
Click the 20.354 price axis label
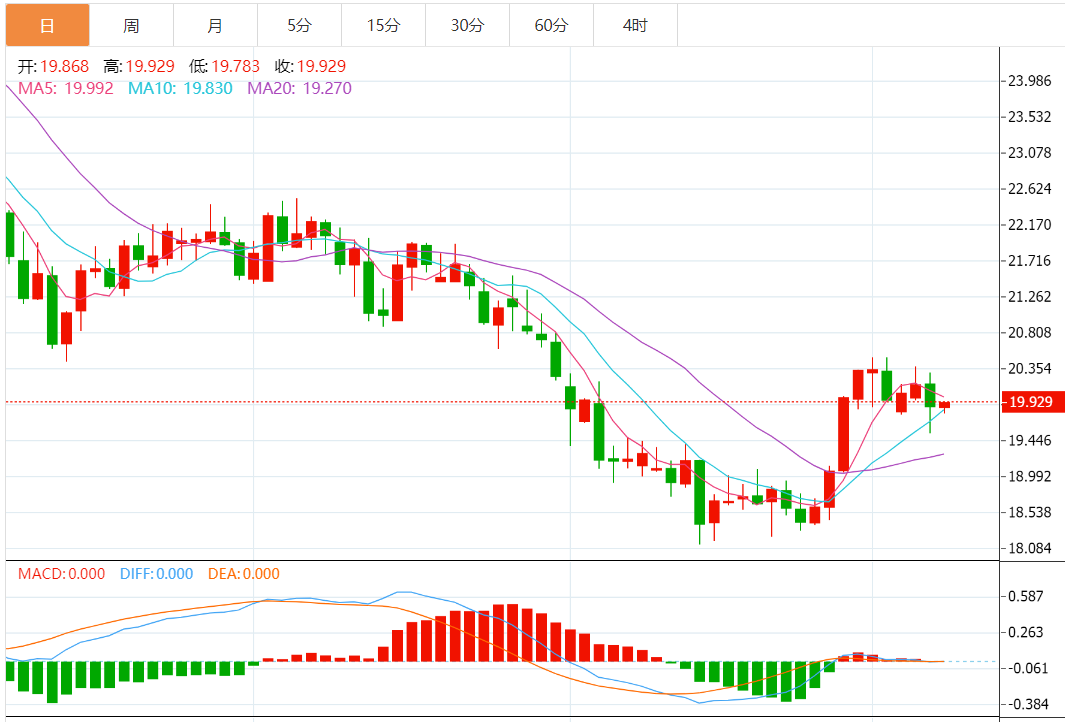tap(1030, 369)
